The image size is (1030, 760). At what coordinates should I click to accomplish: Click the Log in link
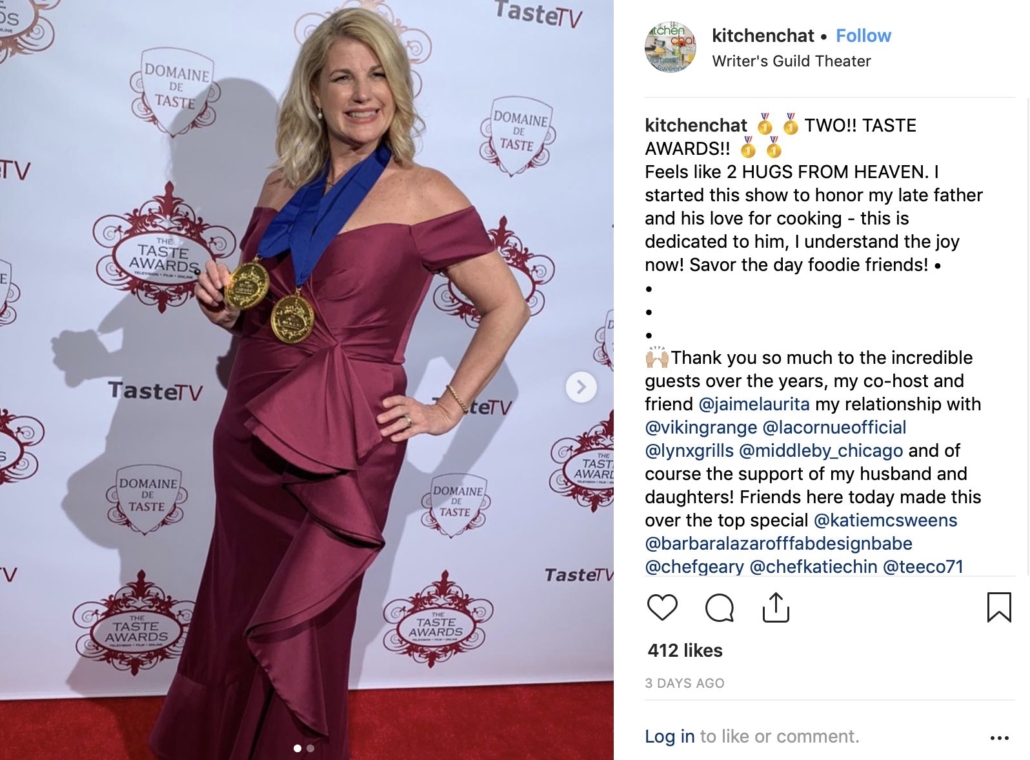click(669, 736)
